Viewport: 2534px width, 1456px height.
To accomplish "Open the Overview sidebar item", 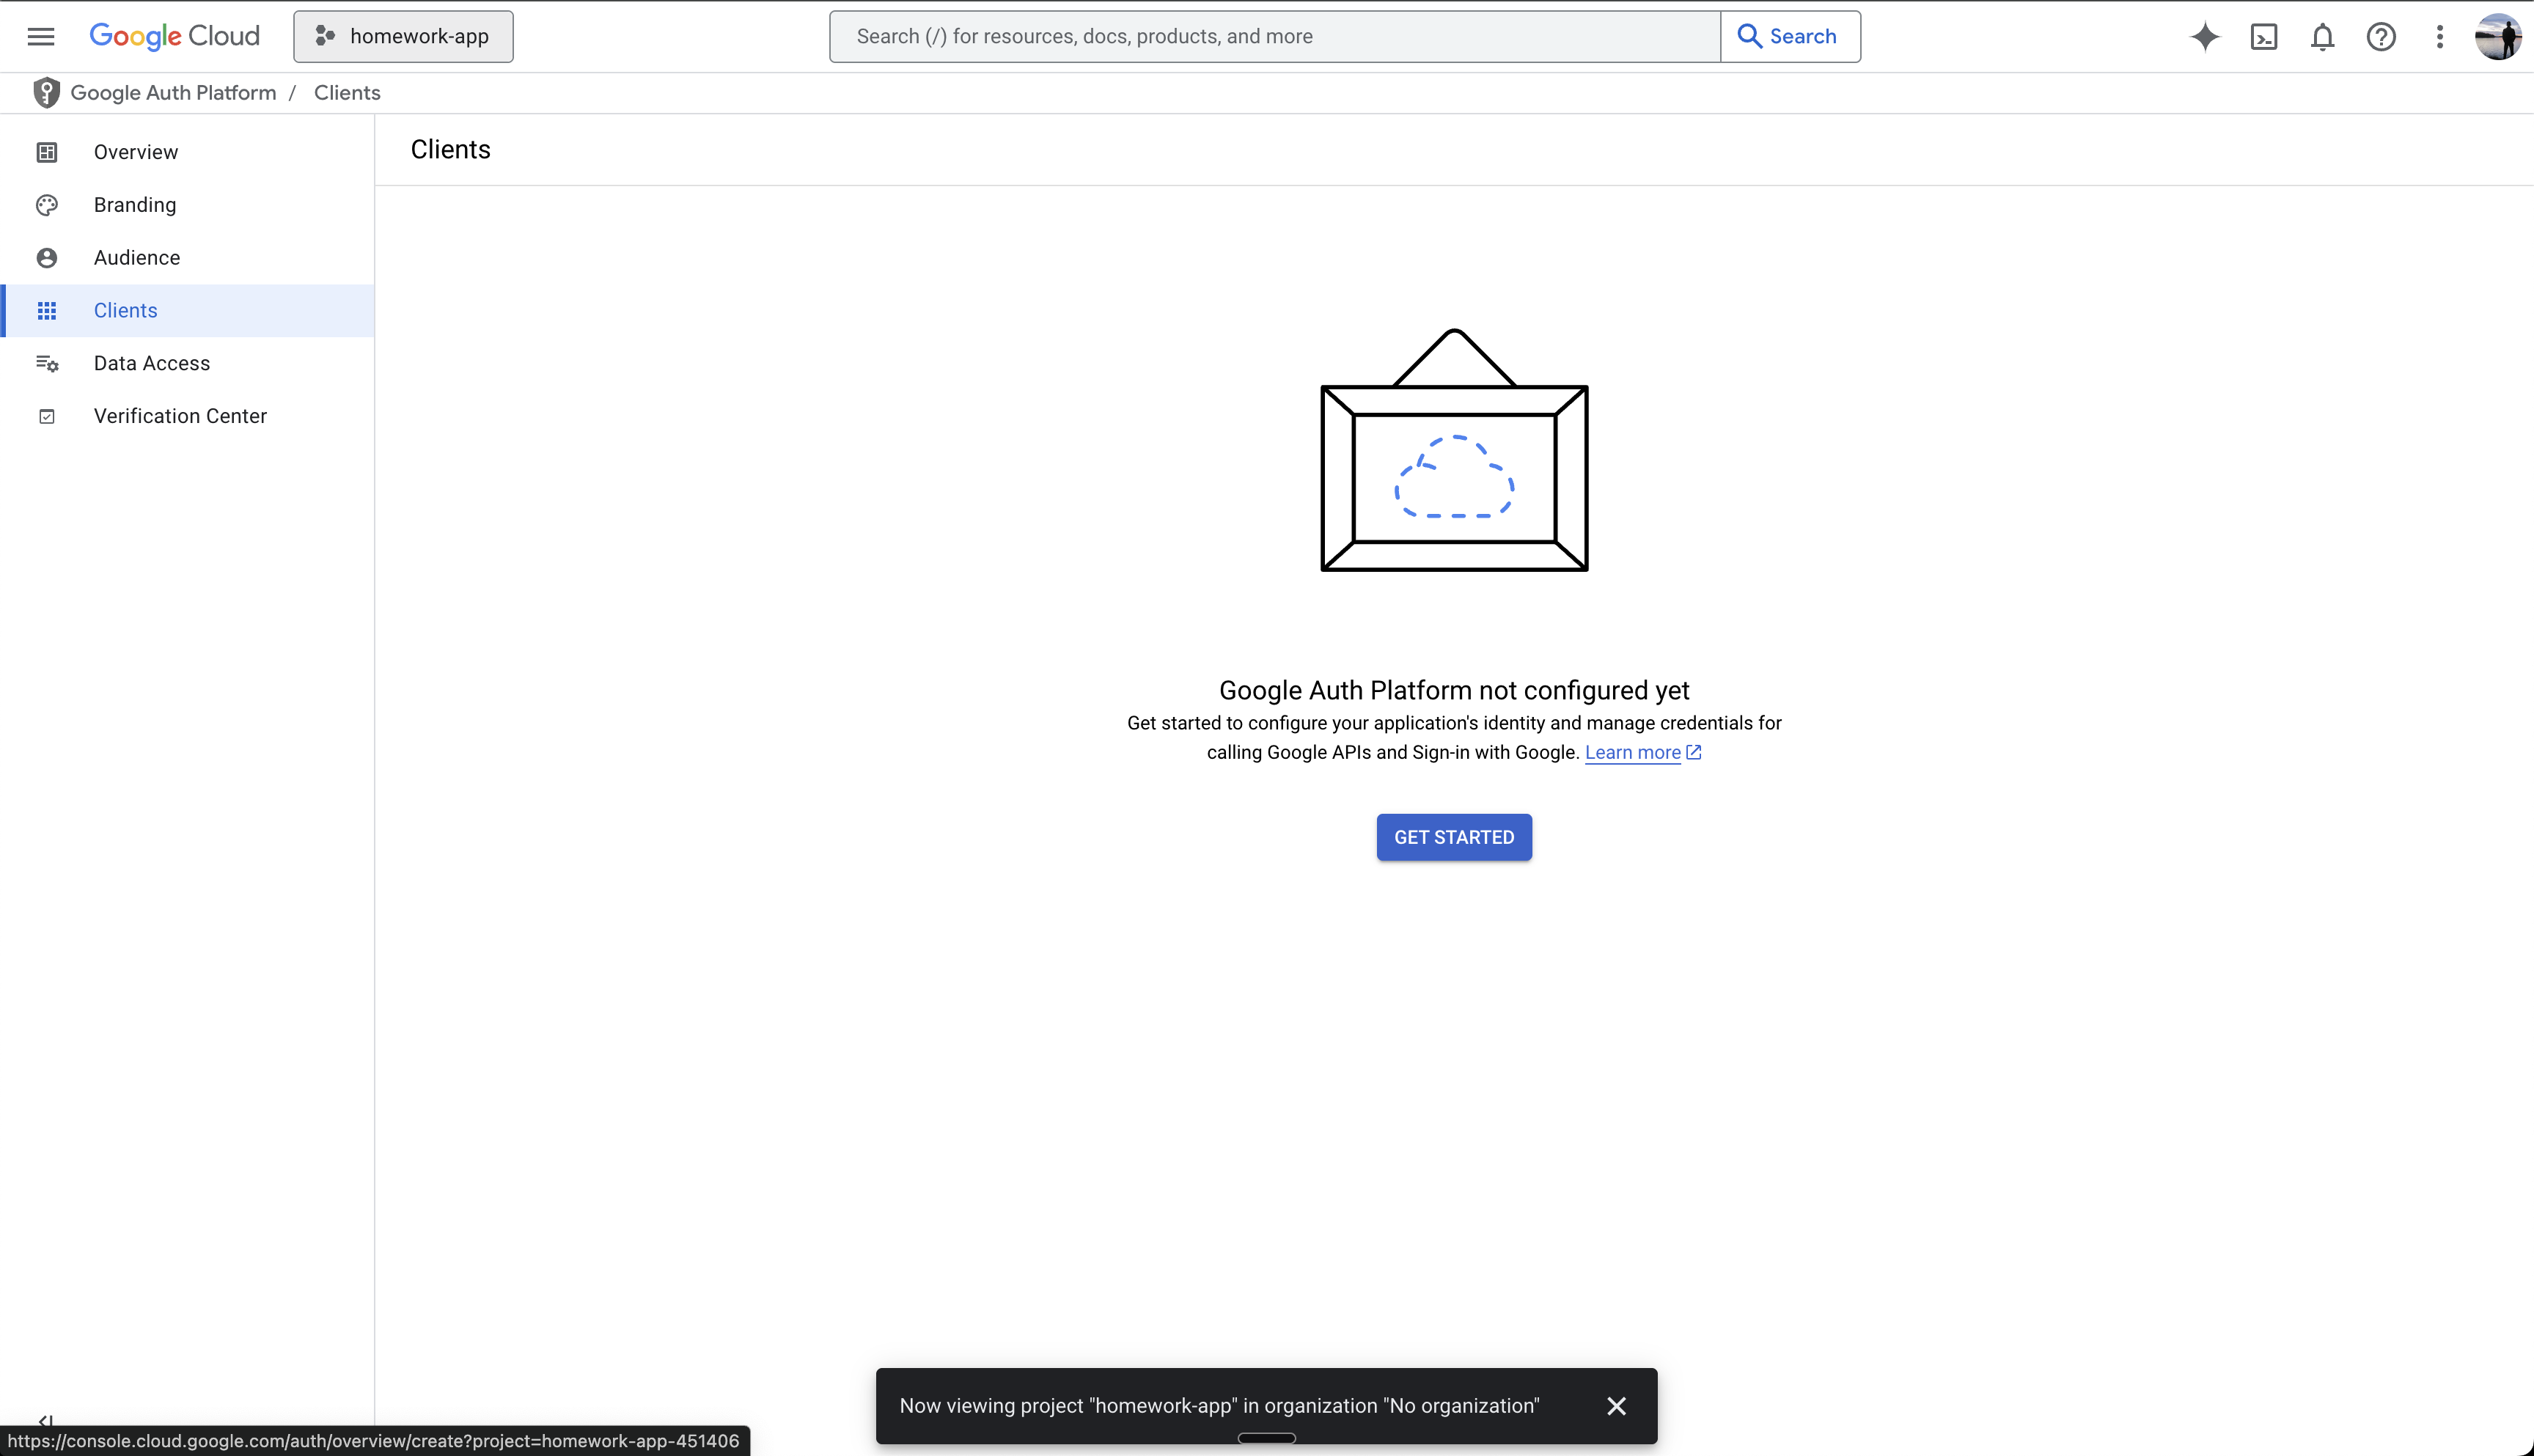I will (x=188, y=152).
